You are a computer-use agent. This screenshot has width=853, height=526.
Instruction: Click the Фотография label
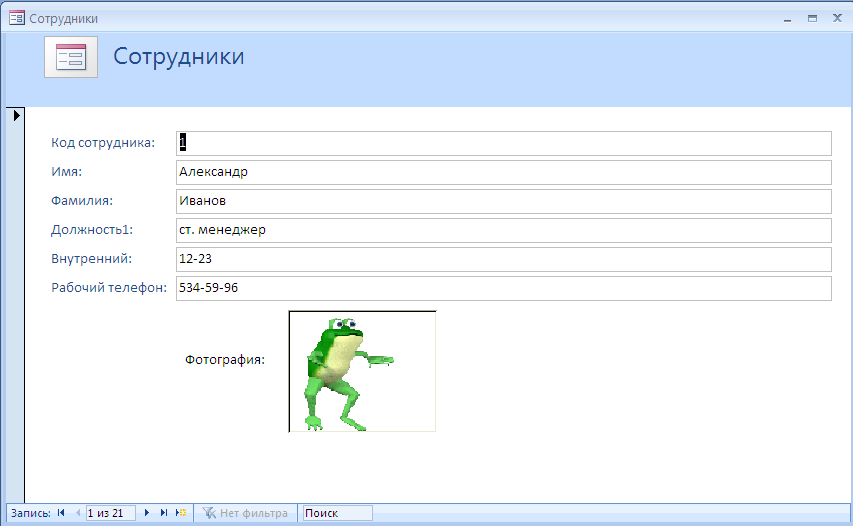(x=225, y=360)
